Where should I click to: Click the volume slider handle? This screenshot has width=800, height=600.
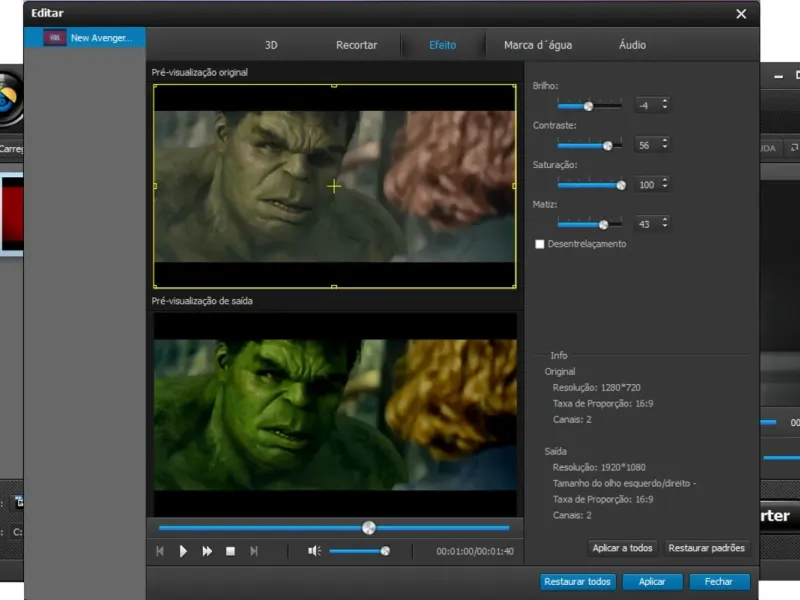[385, 551]
